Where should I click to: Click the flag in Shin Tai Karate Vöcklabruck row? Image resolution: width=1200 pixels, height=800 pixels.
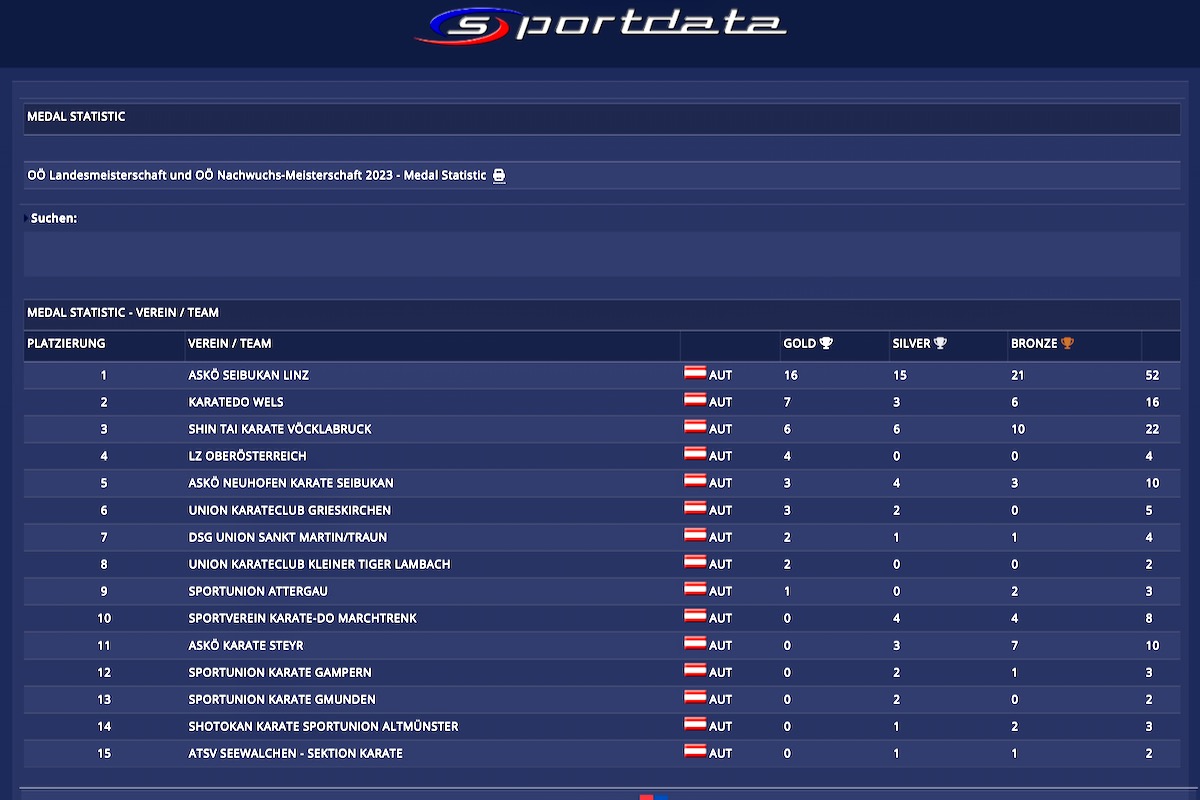[x=695, y=428]
